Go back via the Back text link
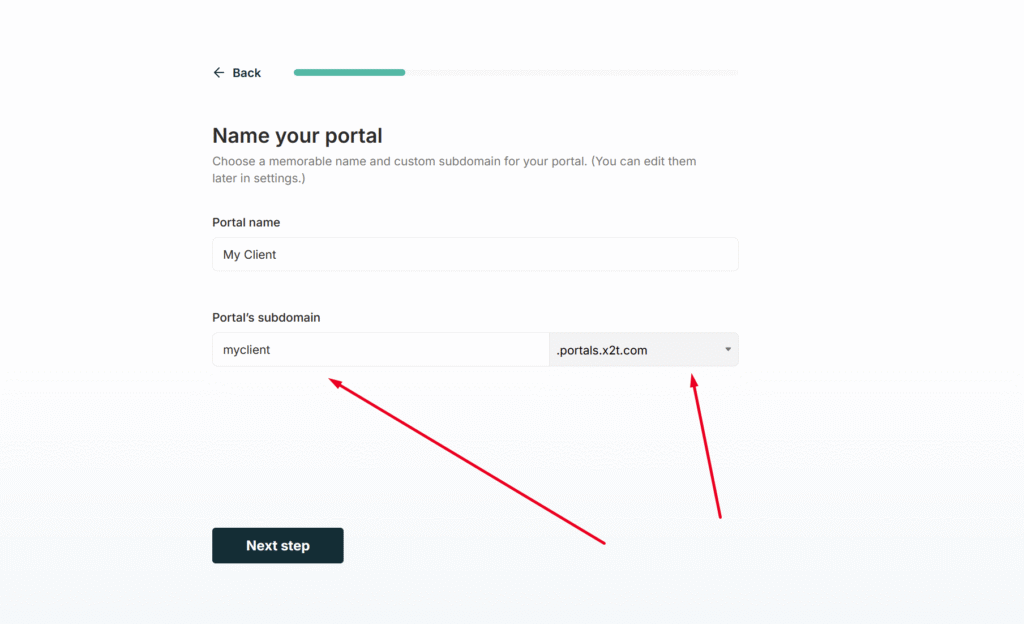The height and width of the screenshot is (624, 1024). click(246, 72)
